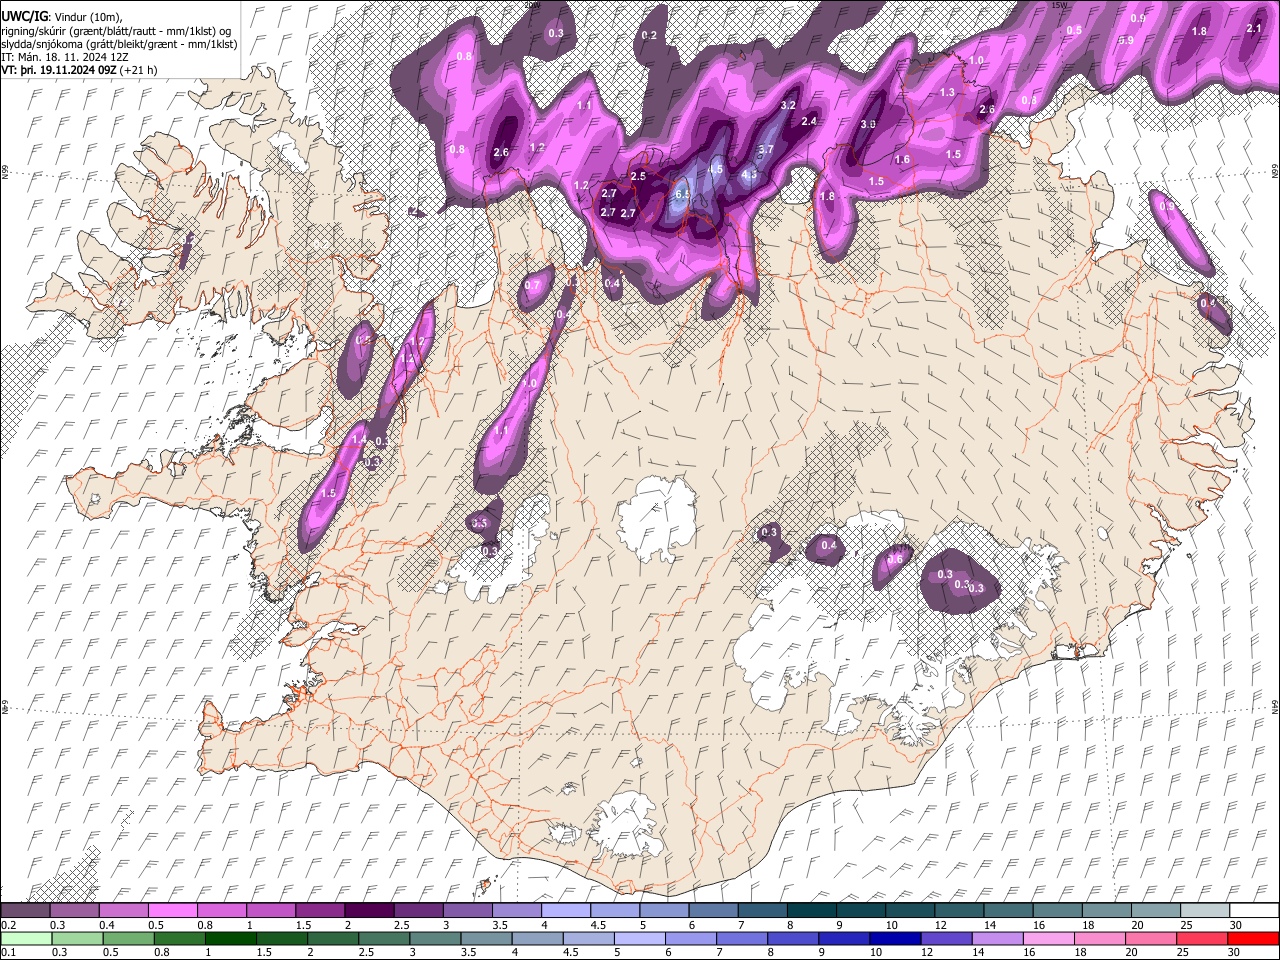Click the darkest purple upper swatch starting at 2
Screen dimensions: 1280x960
pos(369,910)
